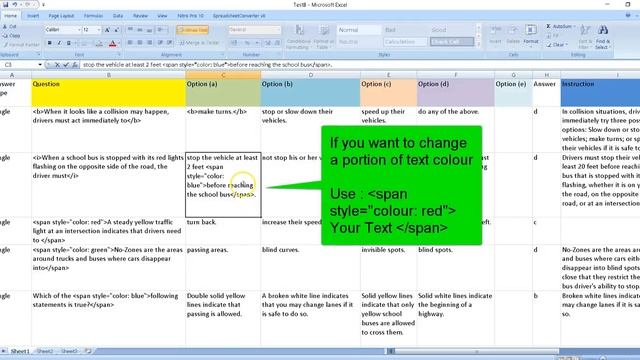Expand the cell Styles gallery arrow
Screen dimensions: 640x360
pyautogui.click(x=478, y=44)
